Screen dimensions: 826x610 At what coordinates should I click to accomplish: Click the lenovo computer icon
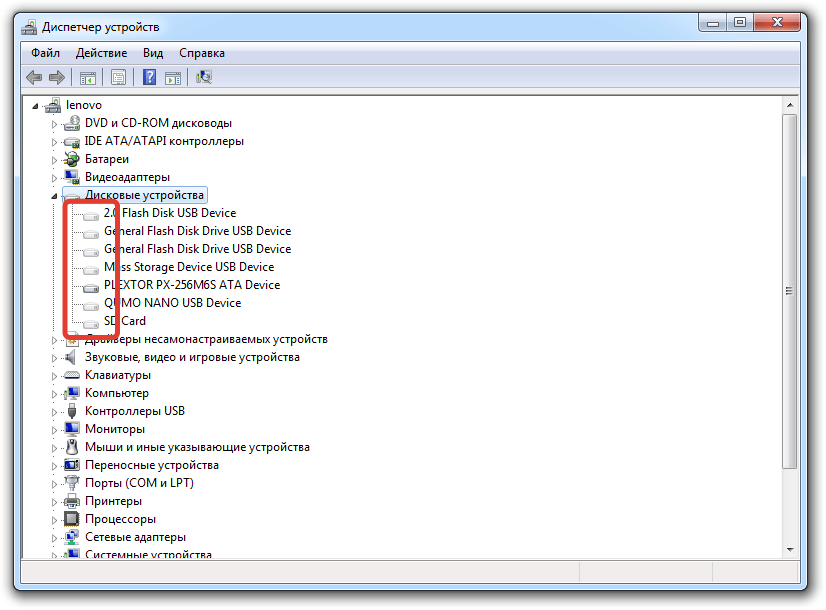coord(53,105)
